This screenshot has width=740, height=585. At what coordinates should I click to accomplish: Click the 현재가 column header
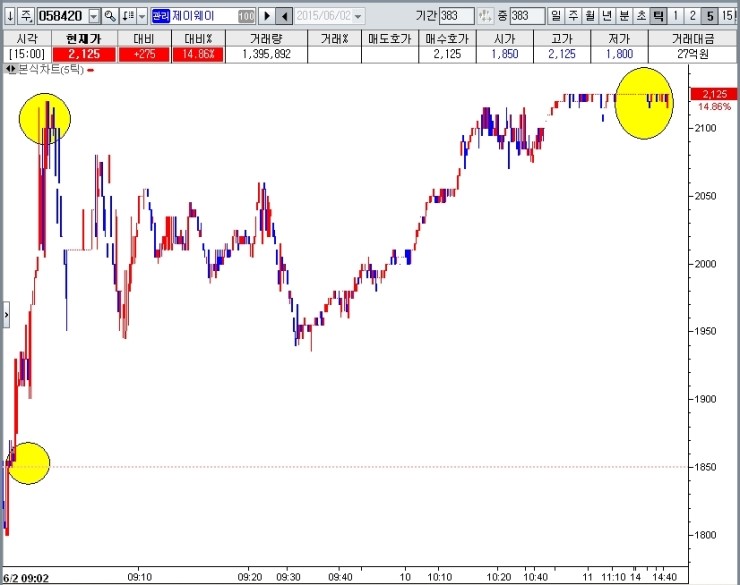pos(84,38)
